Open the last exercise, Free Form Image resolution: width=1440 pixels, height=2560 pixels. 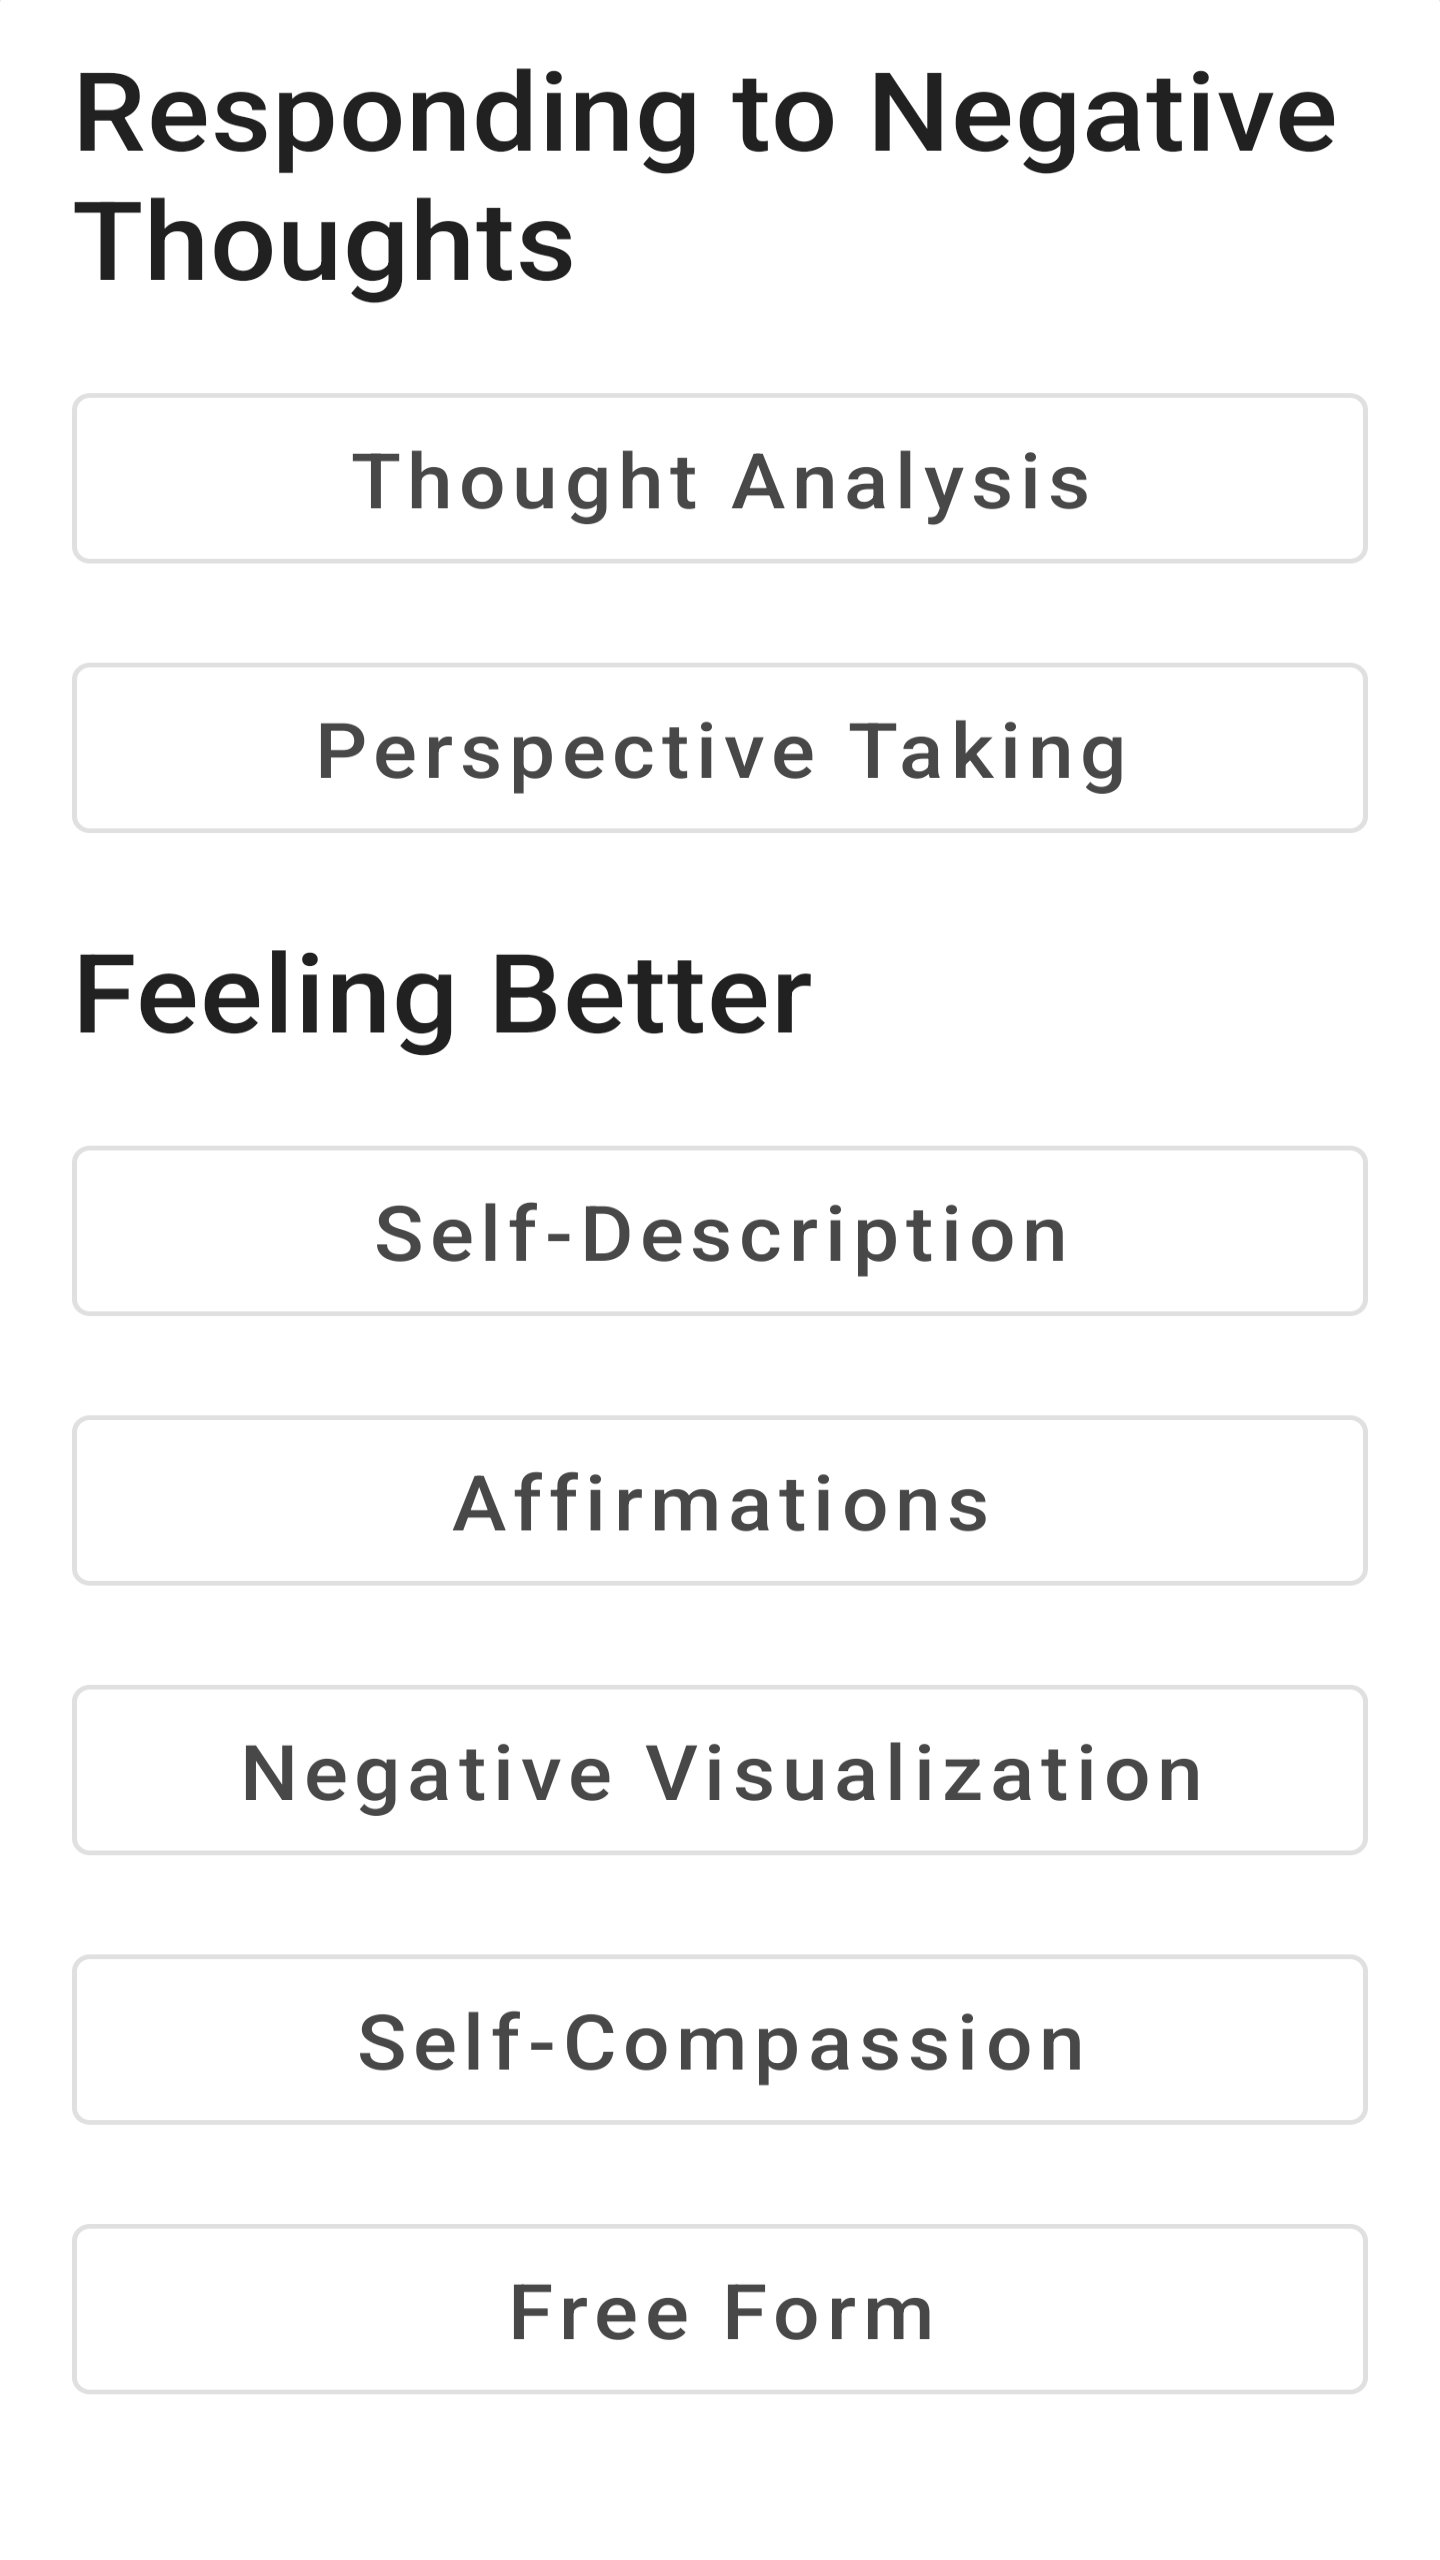coord(720,2312)
